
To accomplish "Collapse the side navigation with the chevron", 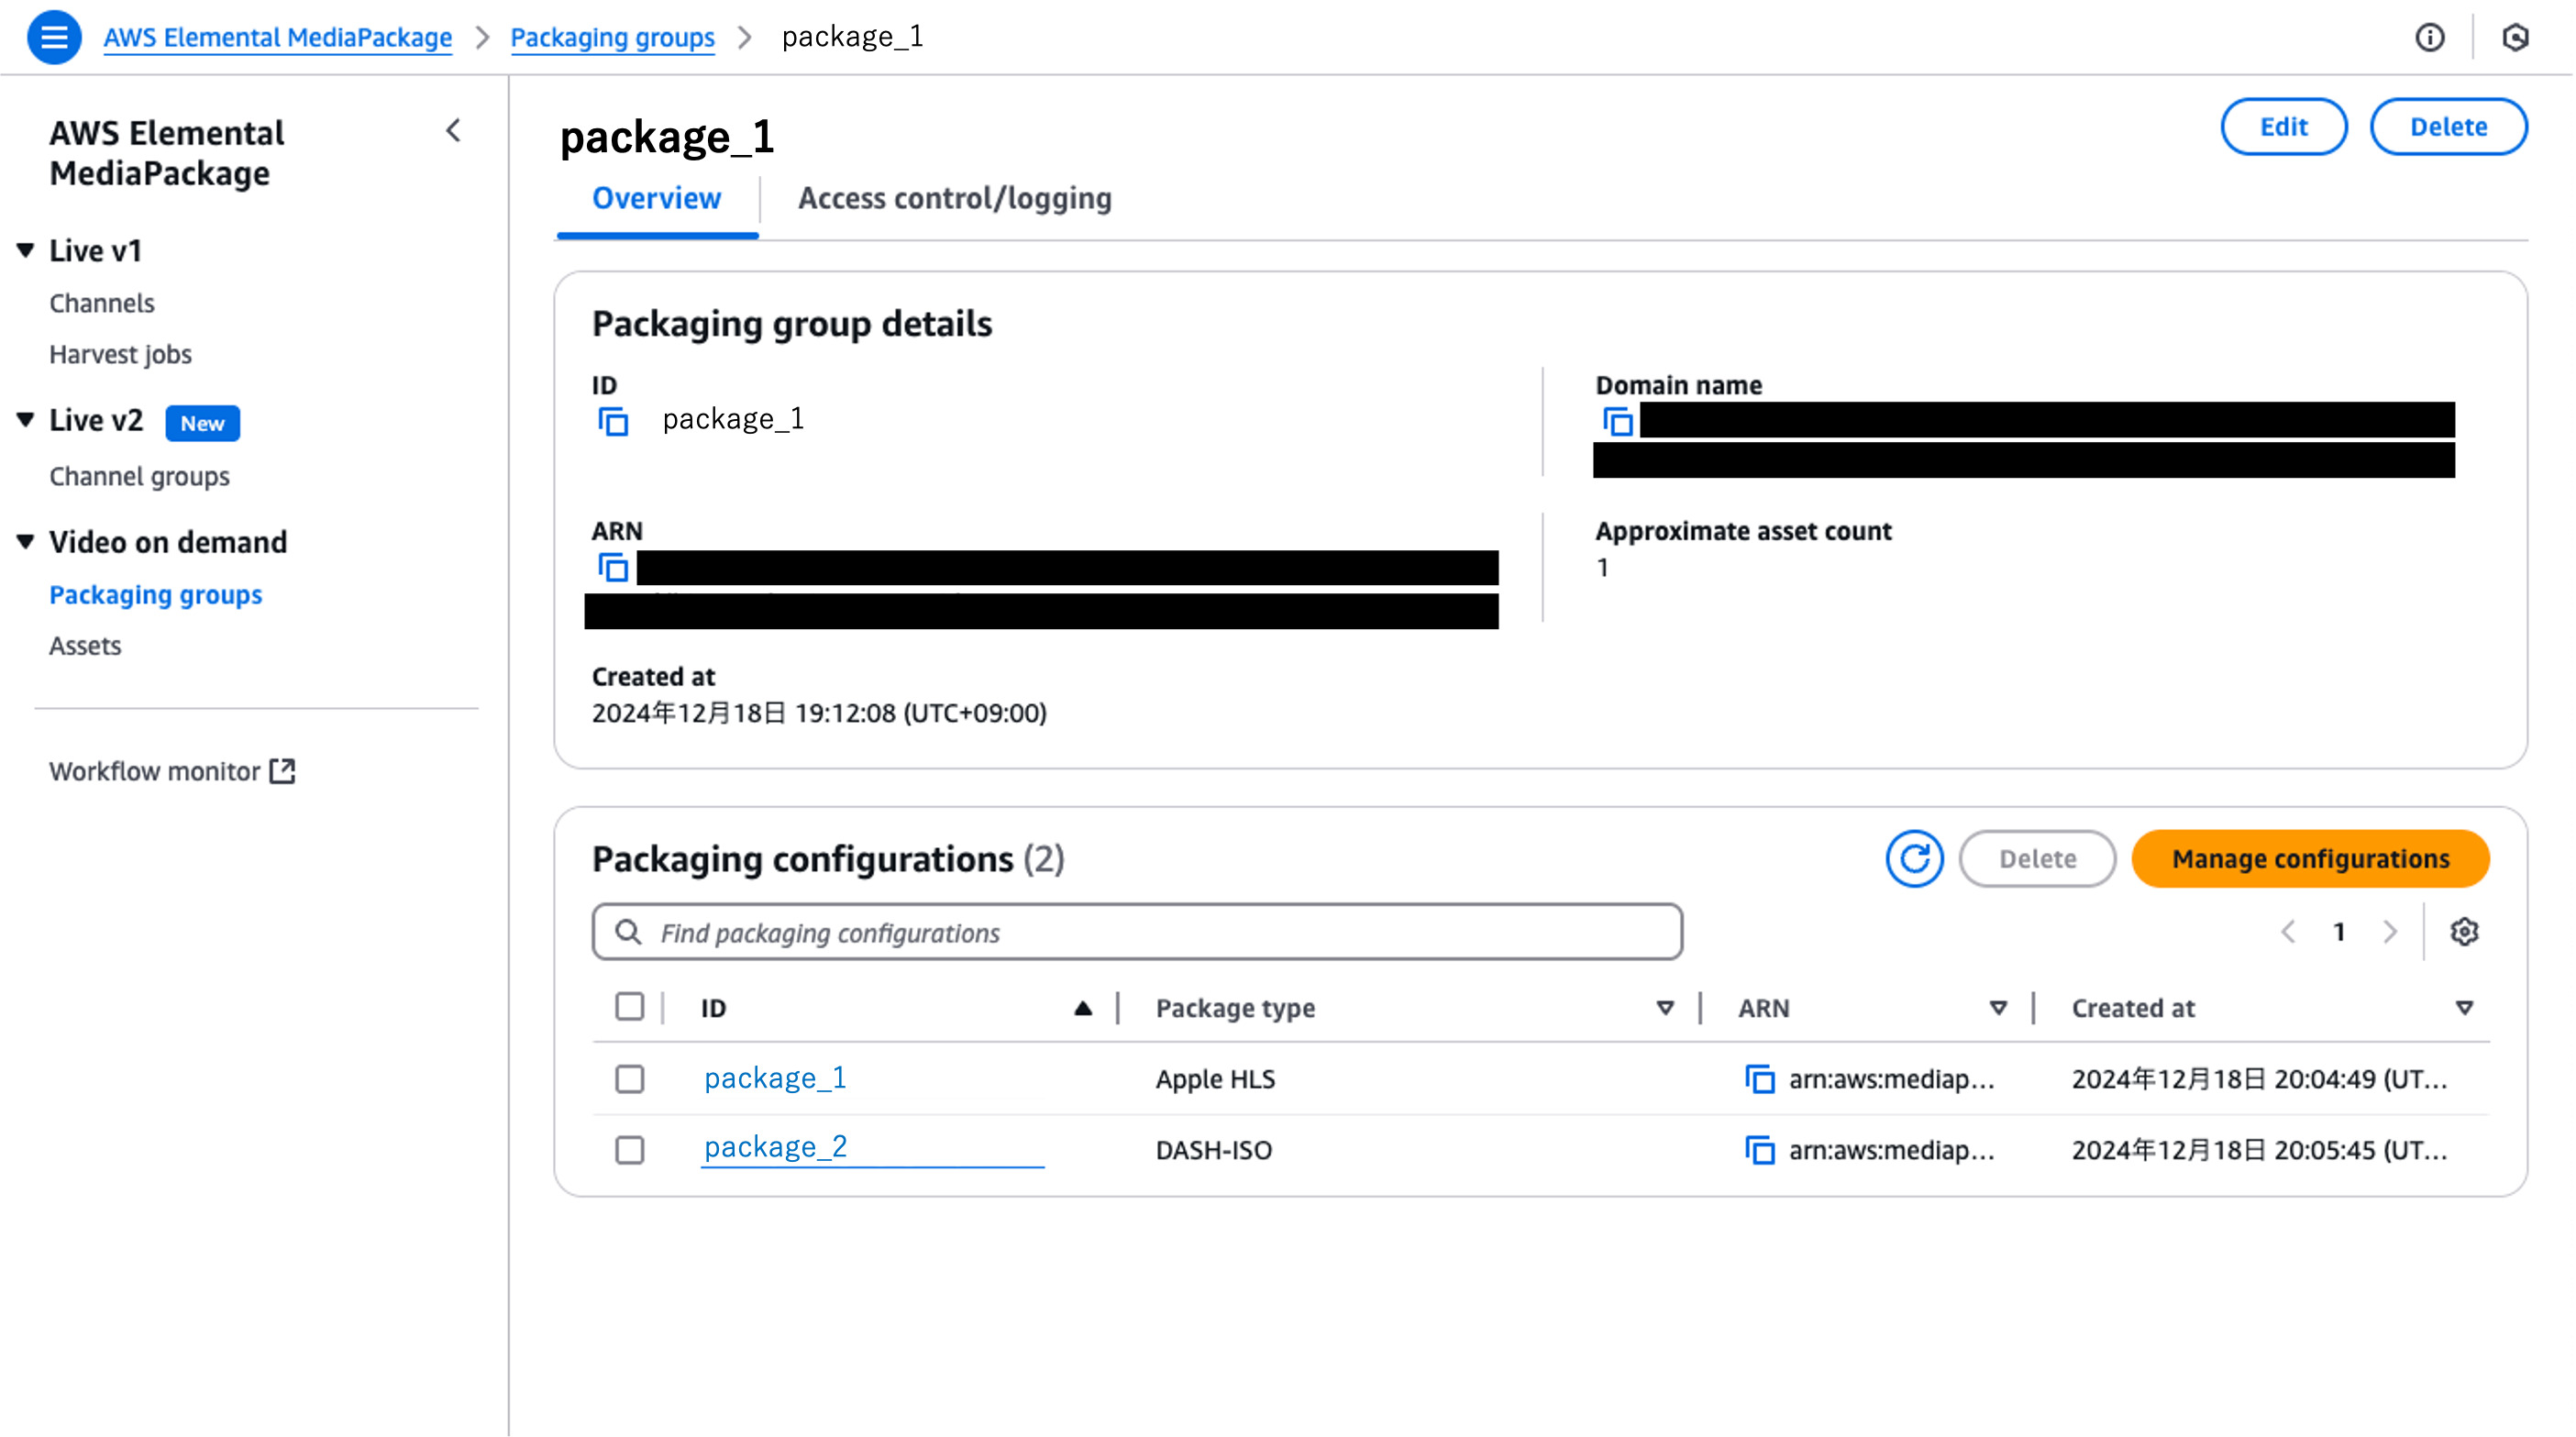I will 453,131.
